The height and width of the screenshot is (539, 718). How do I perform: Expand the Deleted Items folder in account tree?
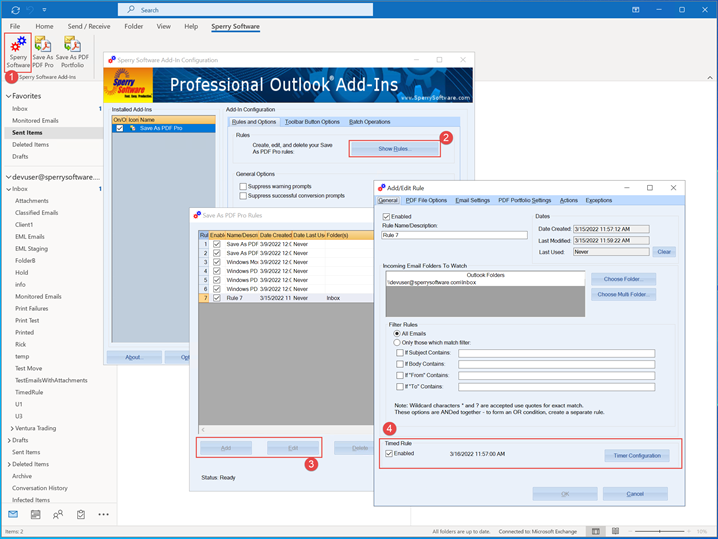[x=9, y=464]
